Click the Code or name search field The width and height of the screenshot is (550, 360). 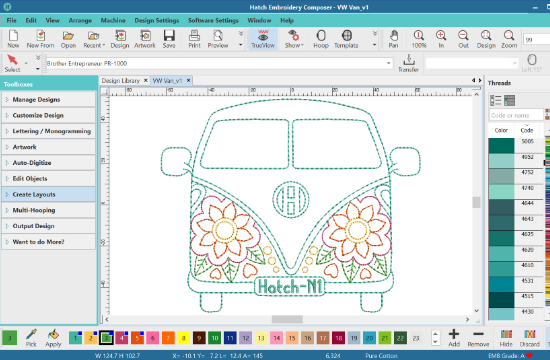(x=516, y=115)
